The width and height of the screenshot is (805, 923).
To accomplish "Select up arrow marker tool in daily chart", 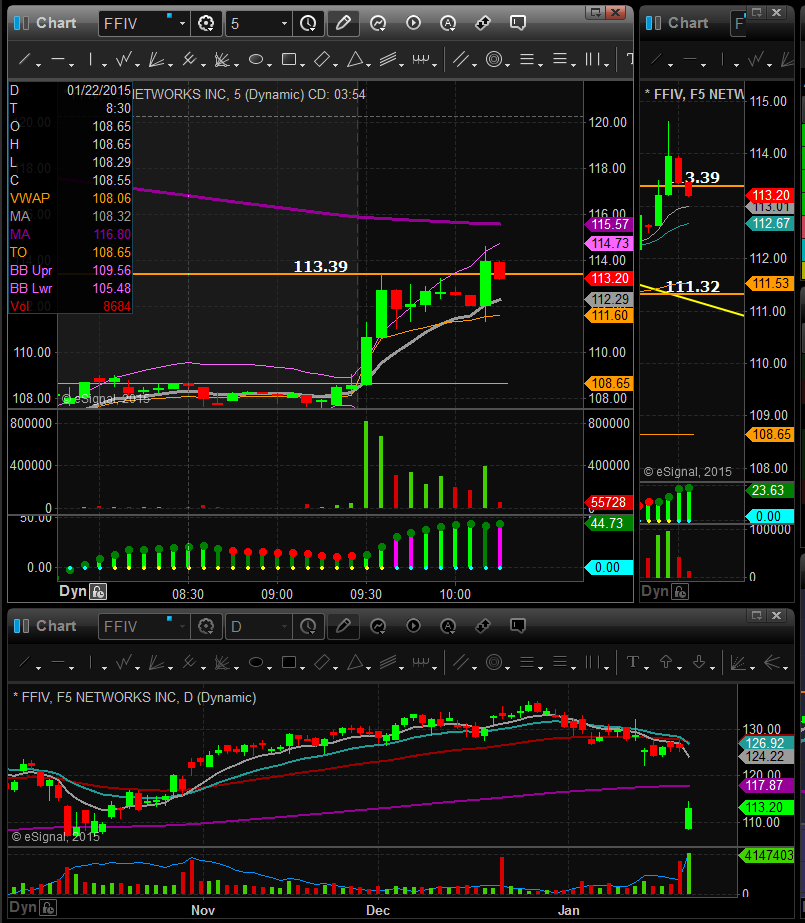I will (666, 662).
